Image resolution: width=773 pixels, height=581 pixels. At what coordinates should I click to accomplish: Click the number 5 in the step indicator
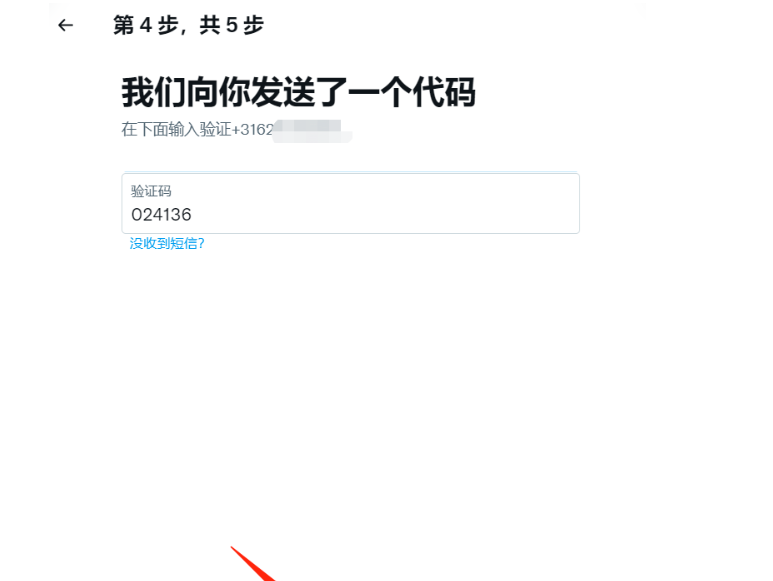tap(232, 25)
